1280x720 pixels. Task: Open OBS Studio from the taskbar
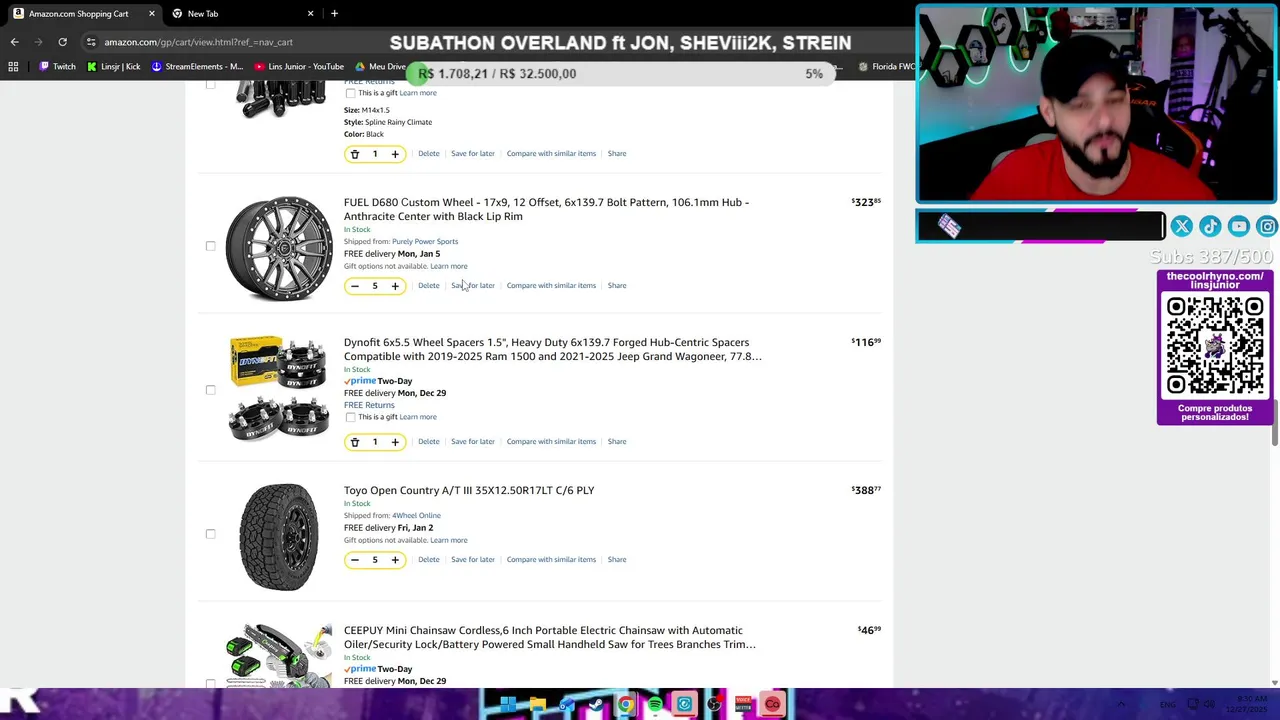714,704
